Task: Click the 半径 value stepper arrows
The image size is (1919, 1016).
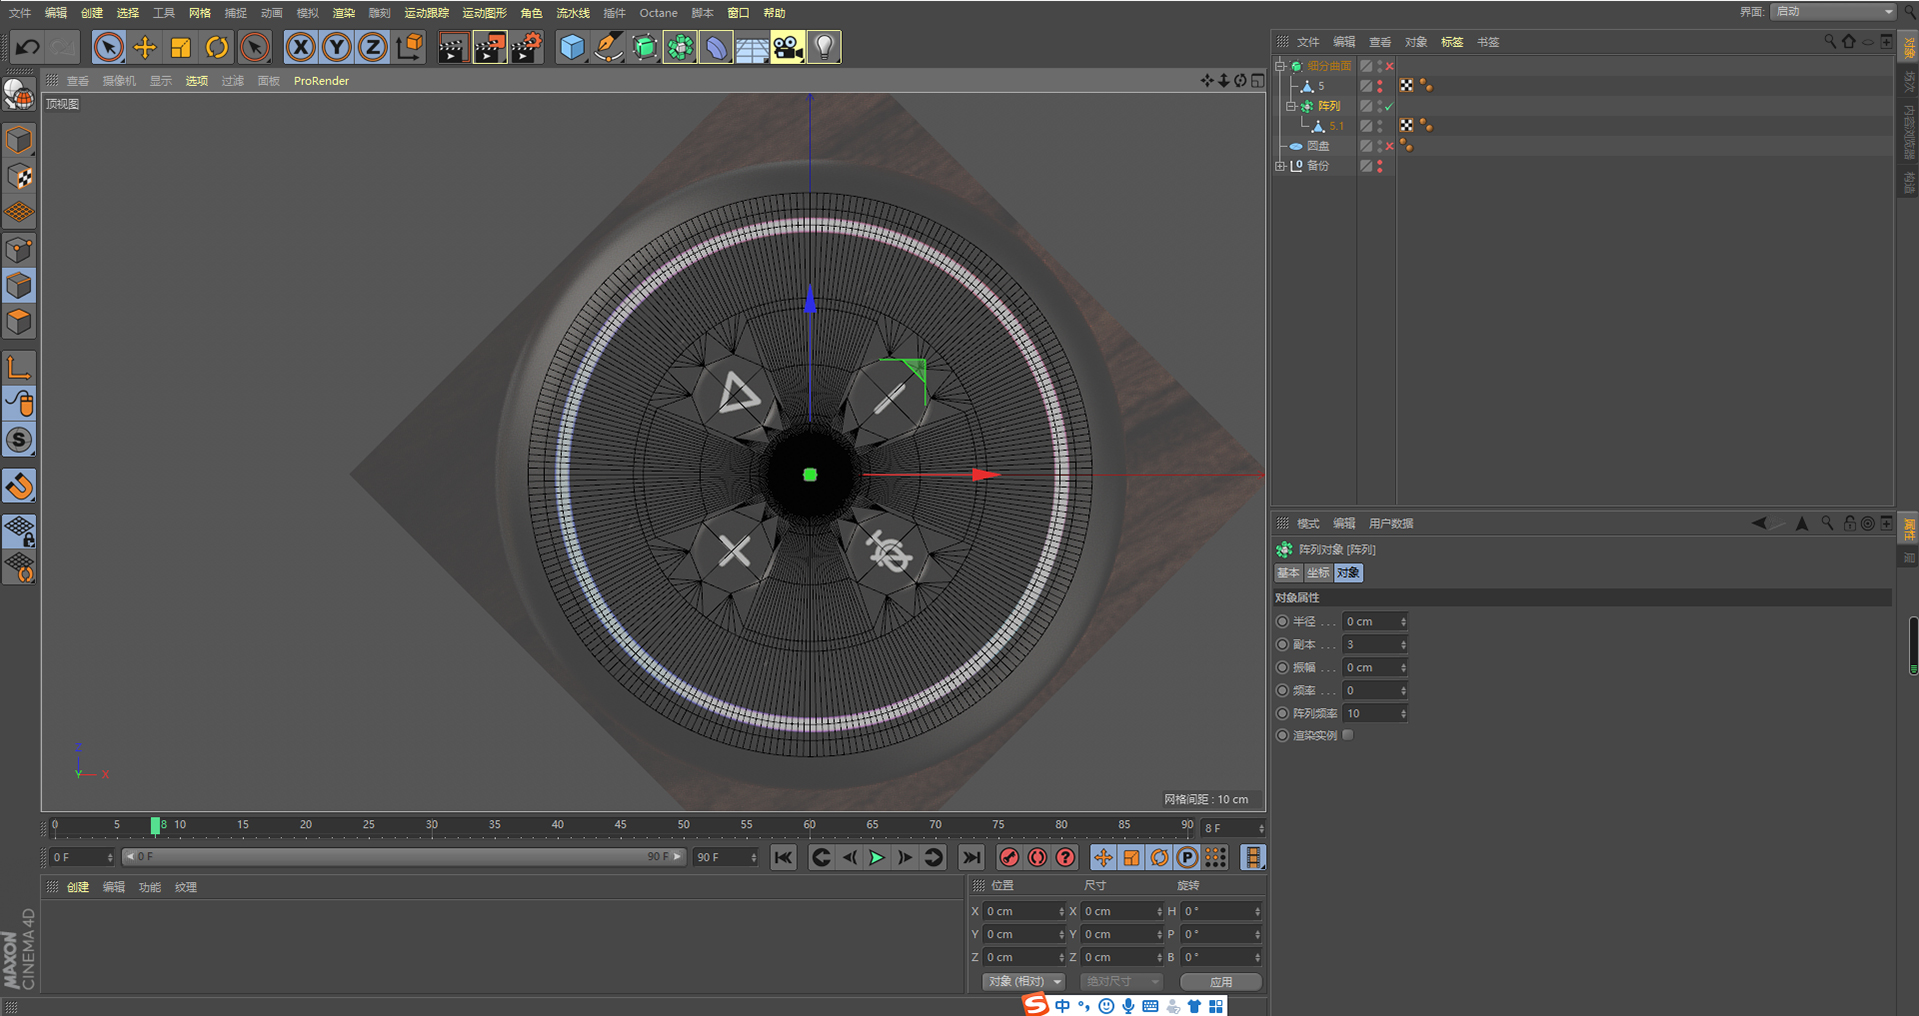Action: tap(1403, 622)
